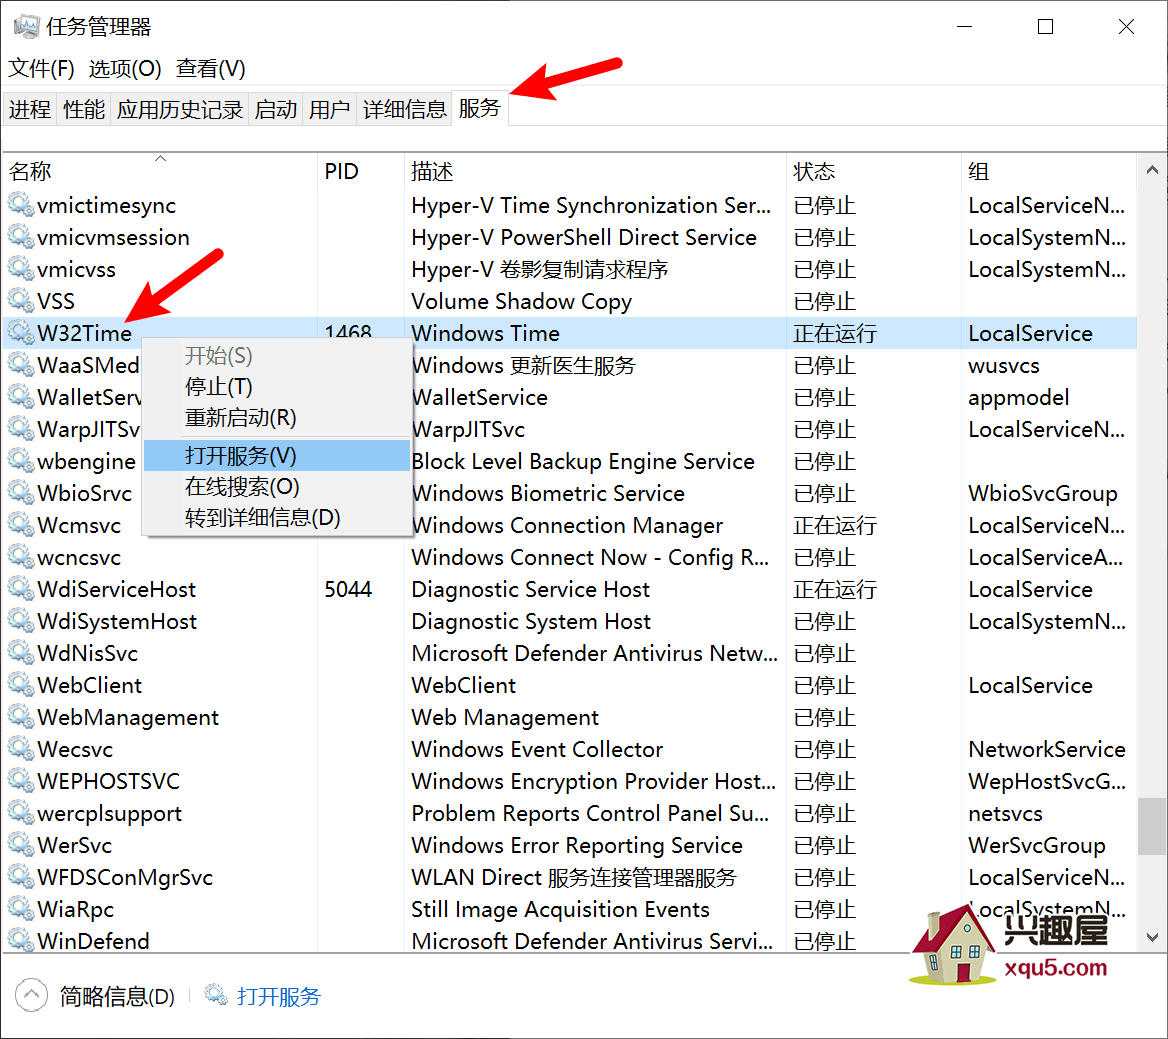Click the service icon next to WbioSrvc
This screenshot has width=1168, height=1039.
coord(21,493)
